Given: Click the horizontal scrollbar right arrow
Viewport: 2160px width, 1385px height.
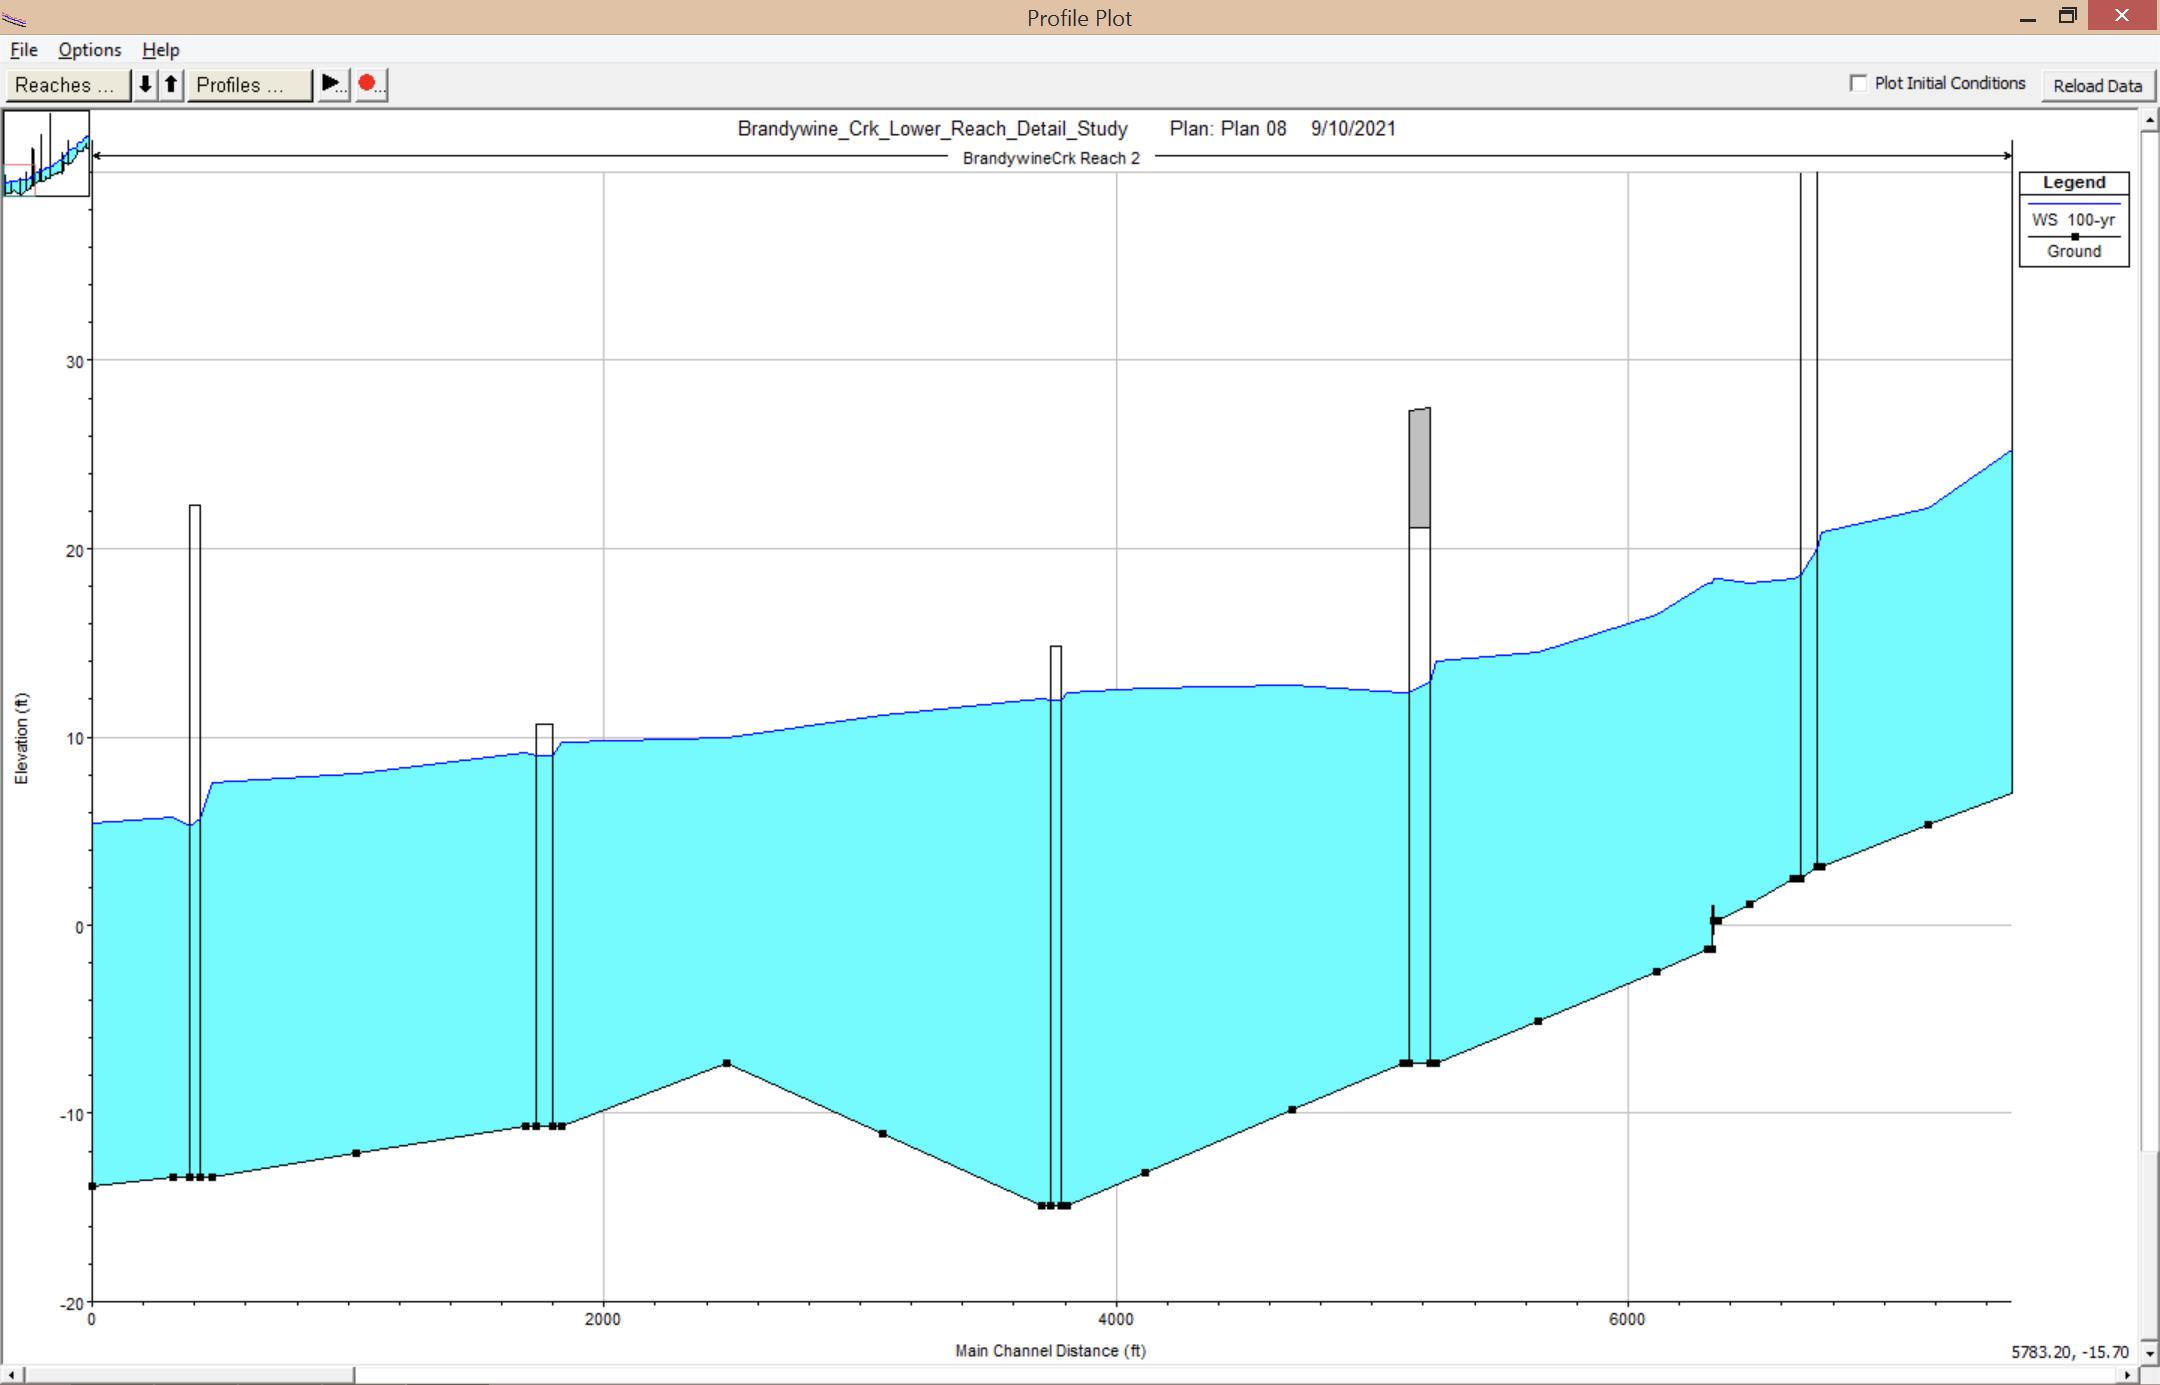Looking at the screenshot, I should tap(2128, 1375).
